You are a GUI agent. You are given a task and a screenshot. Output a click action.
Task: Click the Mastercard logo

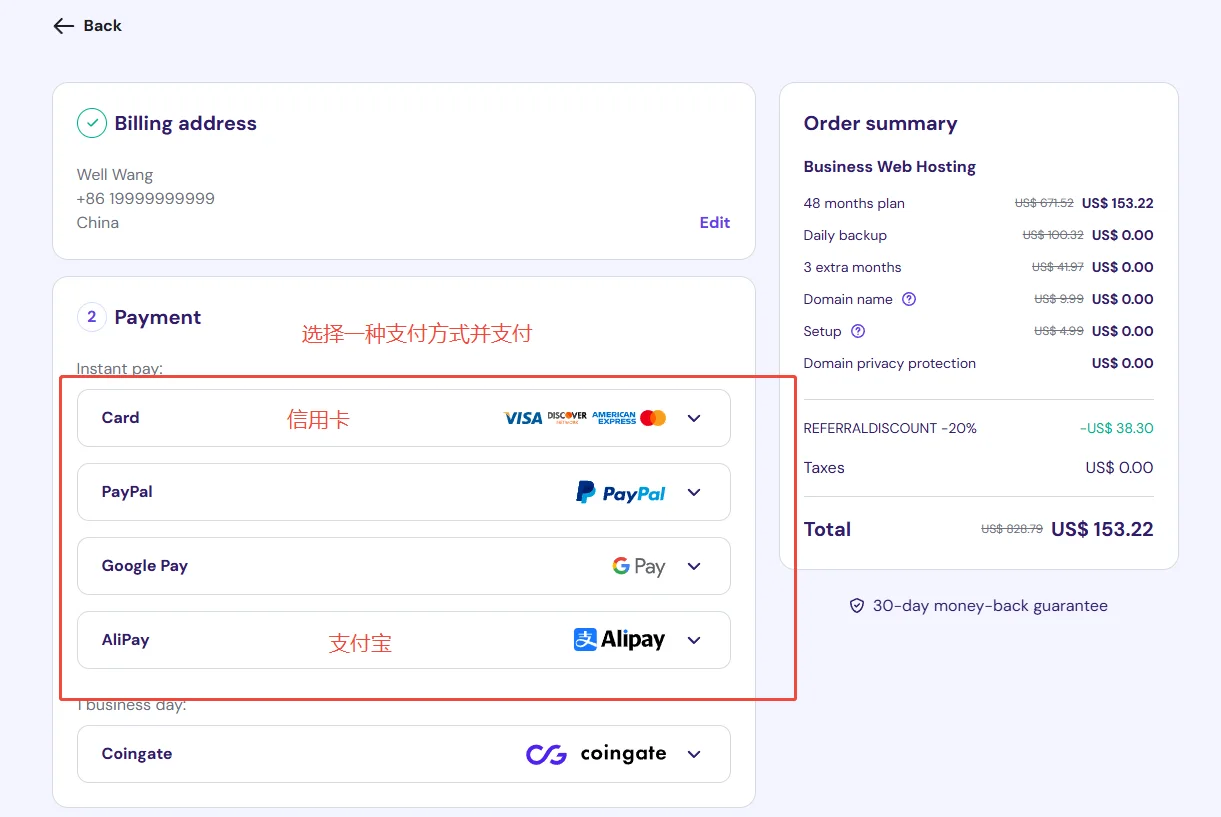653,418
